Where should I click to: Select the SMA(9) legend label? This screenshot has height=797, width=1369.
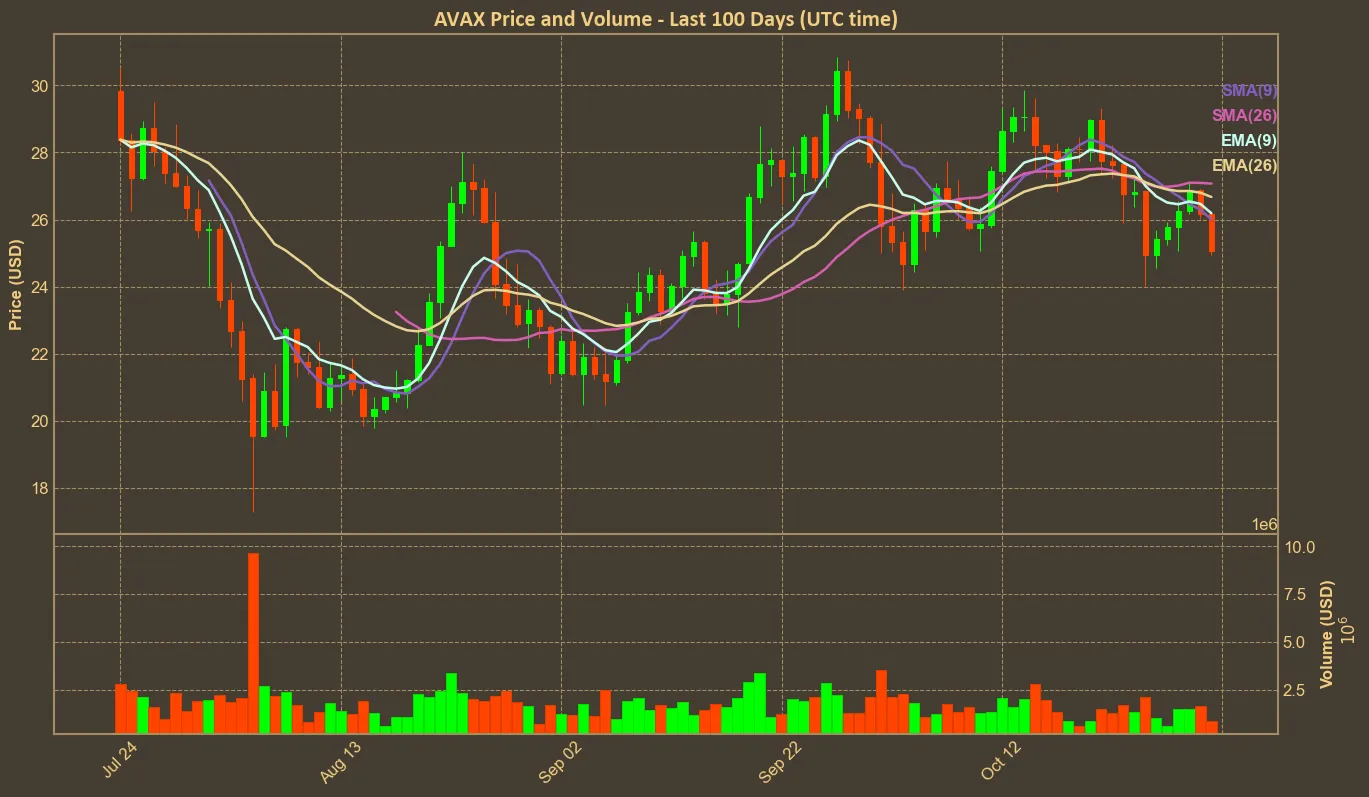pos(1249,90)
